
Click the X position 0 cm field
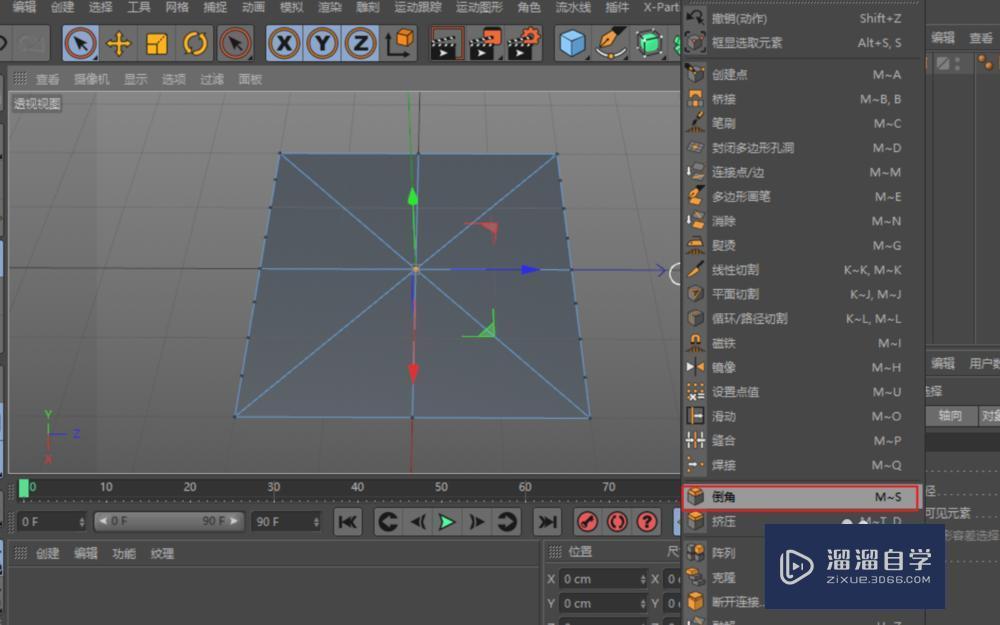coord(603,579)
